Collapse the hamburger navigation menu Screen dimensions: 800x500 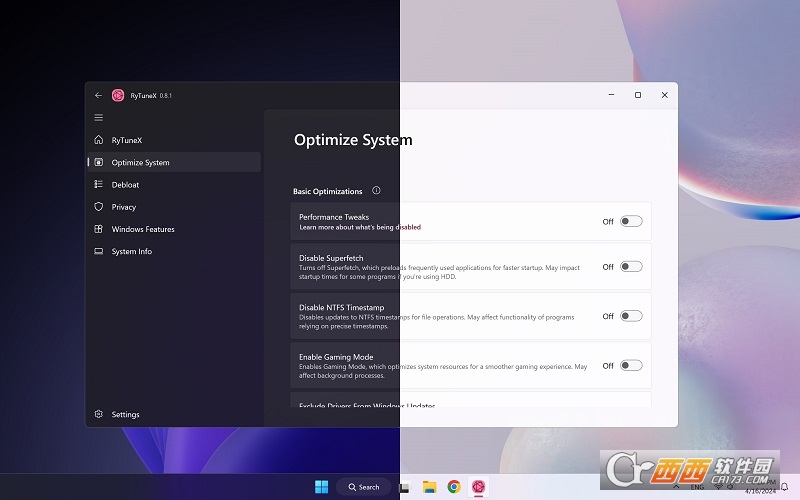coord(98,118)
